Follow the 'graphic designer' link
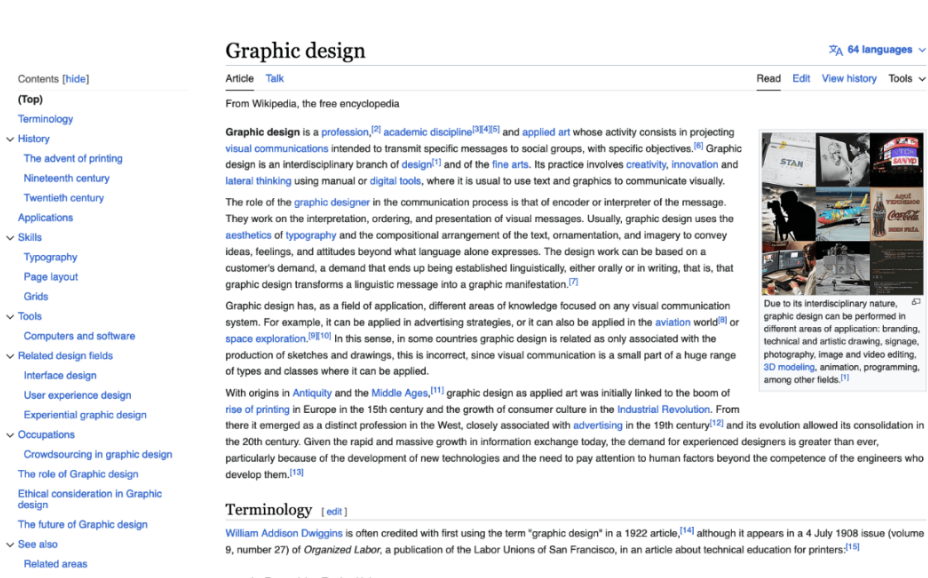The height and width of the screenshot is (578, 928). point(331,202)
